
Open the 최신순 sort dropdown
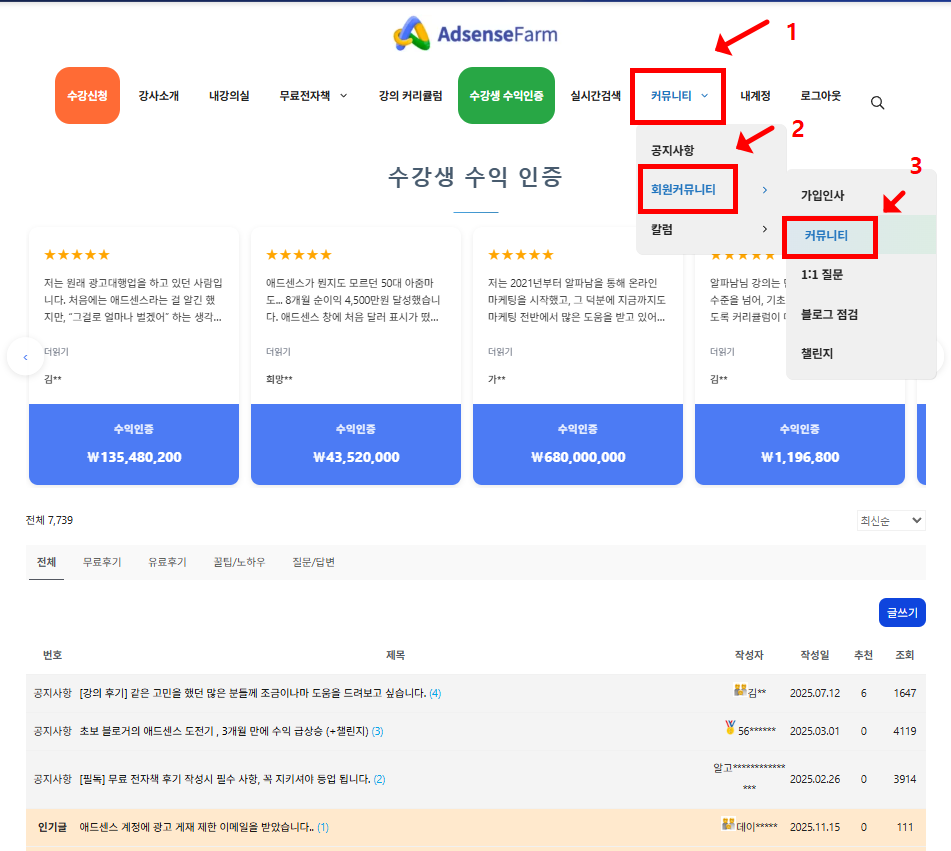tap(891, 520)
